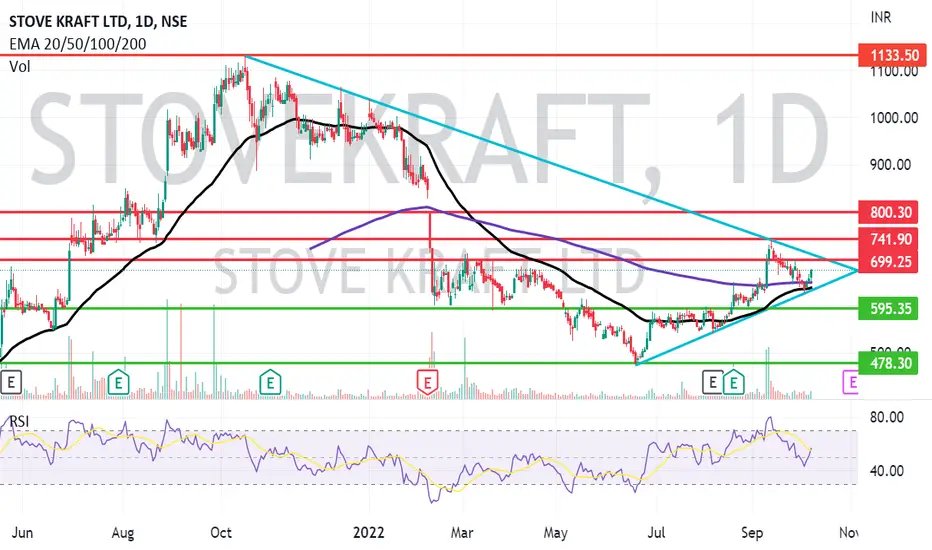Select the RSI indicator label

19,422
